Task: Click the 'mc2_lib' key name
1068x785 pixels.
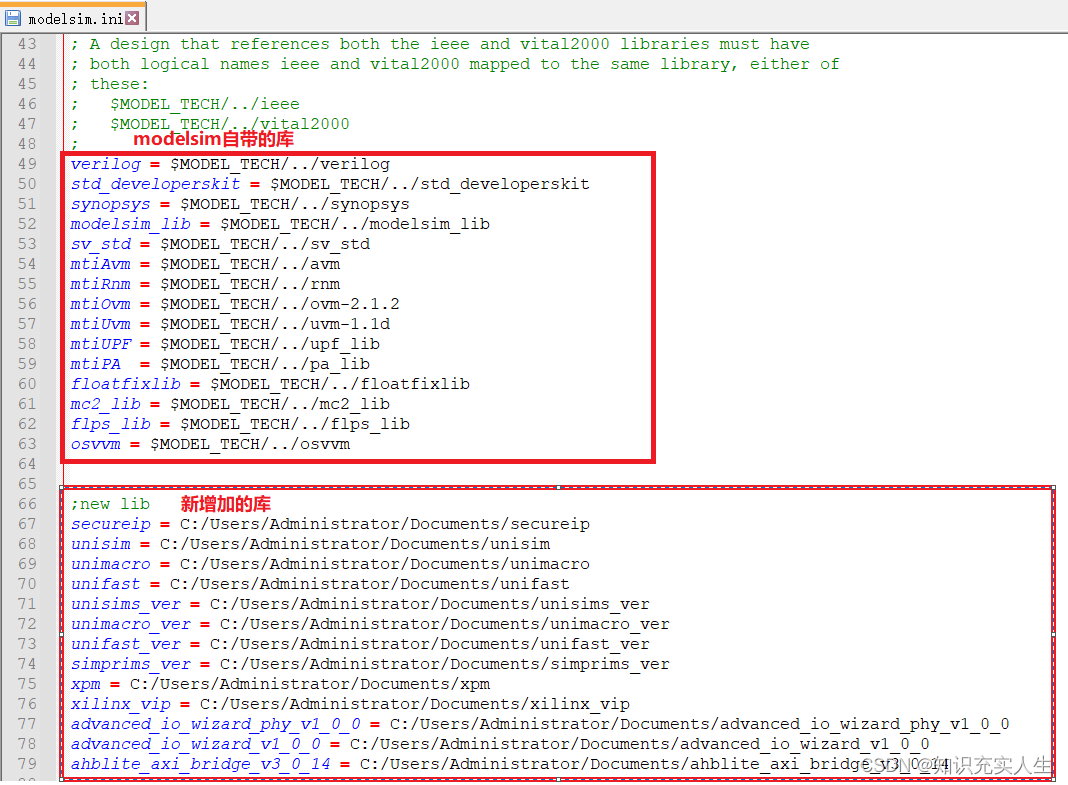Action: [106, 404]
